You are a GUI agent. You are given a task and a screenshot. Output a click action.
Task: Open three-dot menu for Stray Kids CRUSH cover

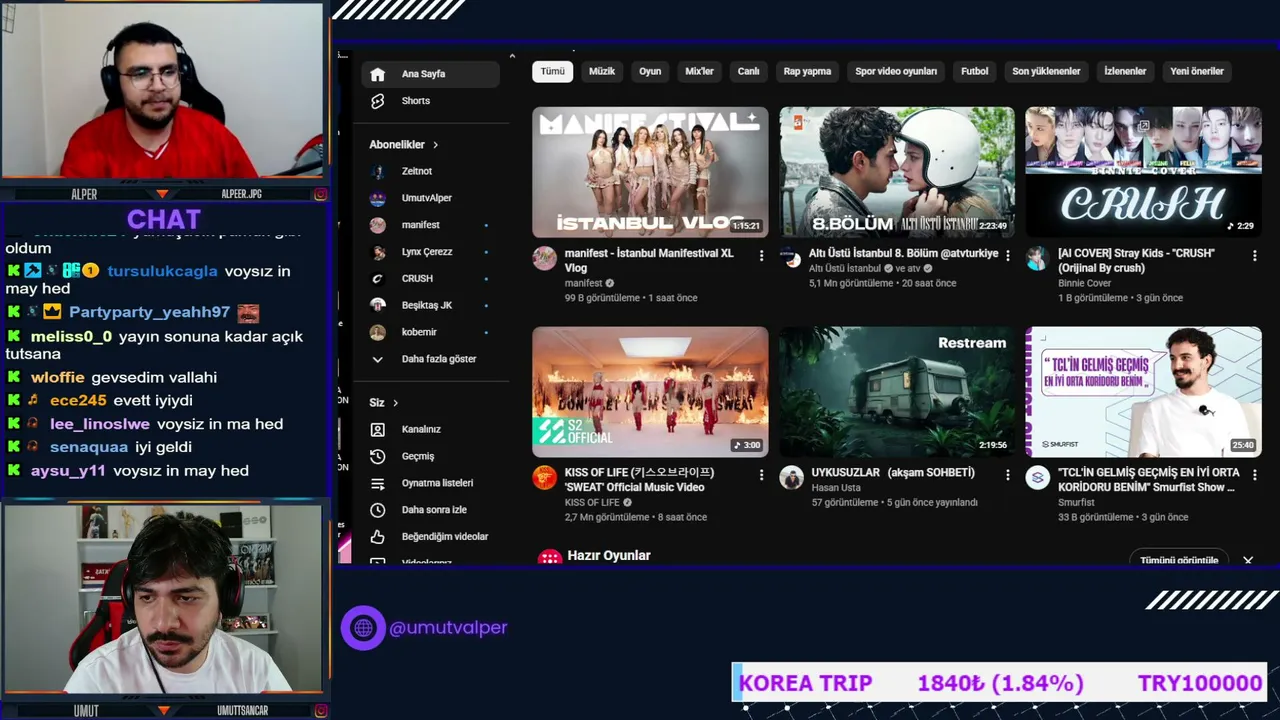(1254, 256)
